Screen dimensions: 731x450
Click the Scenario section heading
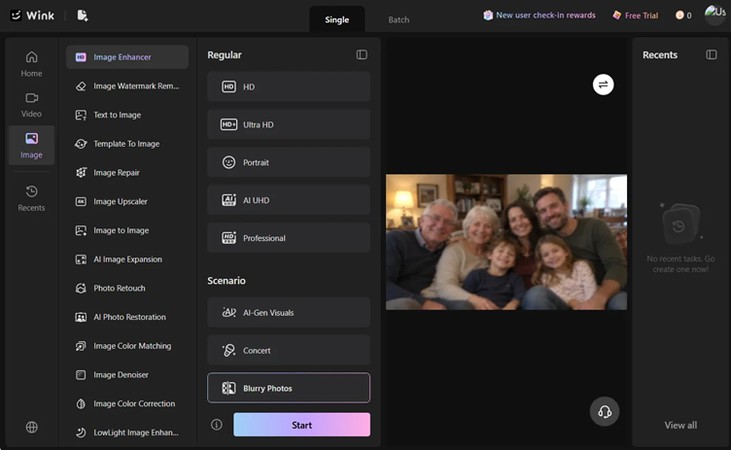click(x=226, y=280)
